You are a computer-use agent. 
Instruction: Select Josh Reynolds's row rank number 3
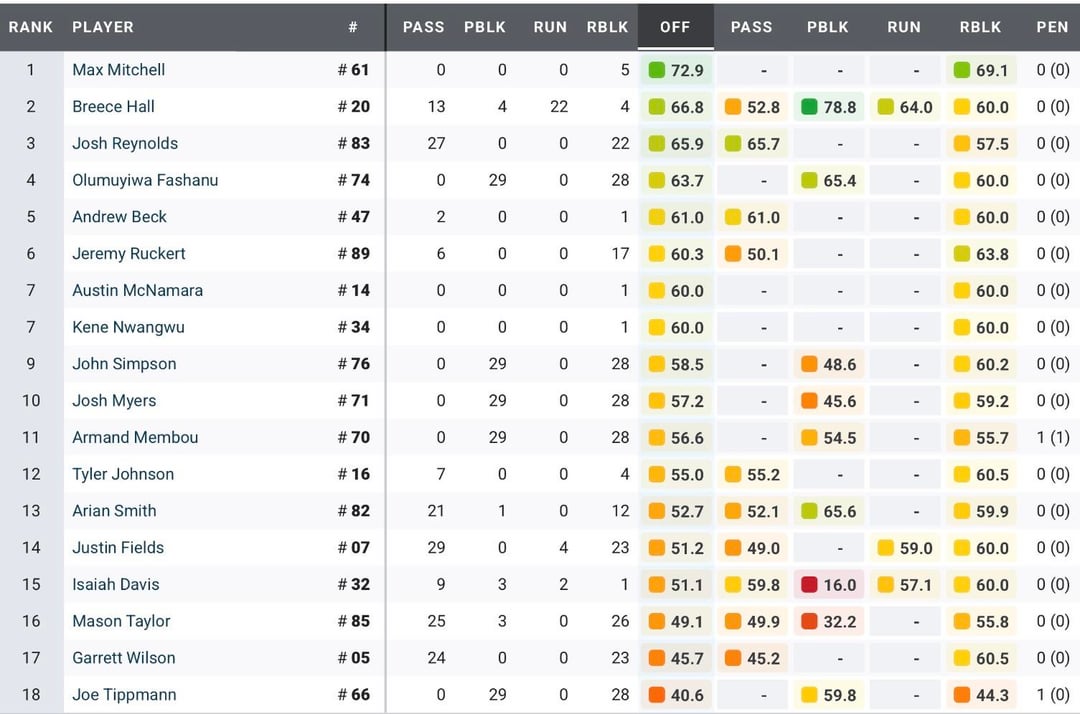point(30,143)
